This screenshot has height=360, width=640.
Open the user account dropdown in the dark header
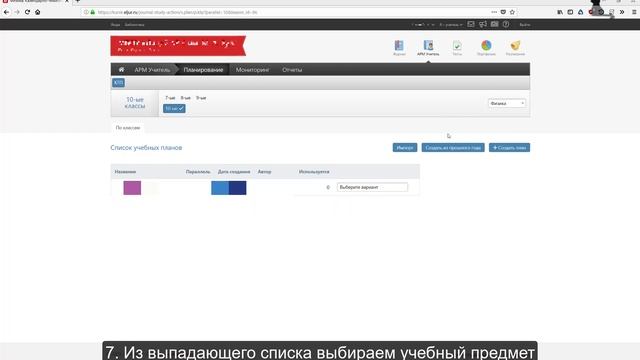tap(423, 25)
